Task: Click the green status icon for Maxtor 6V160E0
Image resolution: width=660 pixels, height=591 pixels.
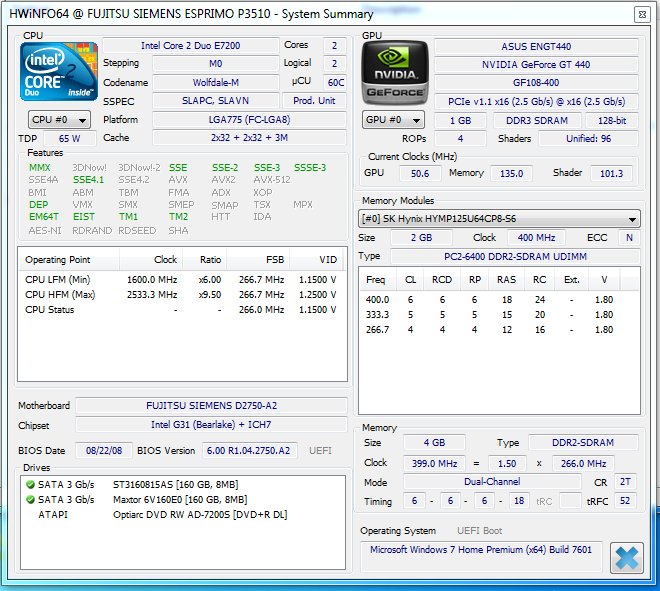Action: click(x=30, y=500)
